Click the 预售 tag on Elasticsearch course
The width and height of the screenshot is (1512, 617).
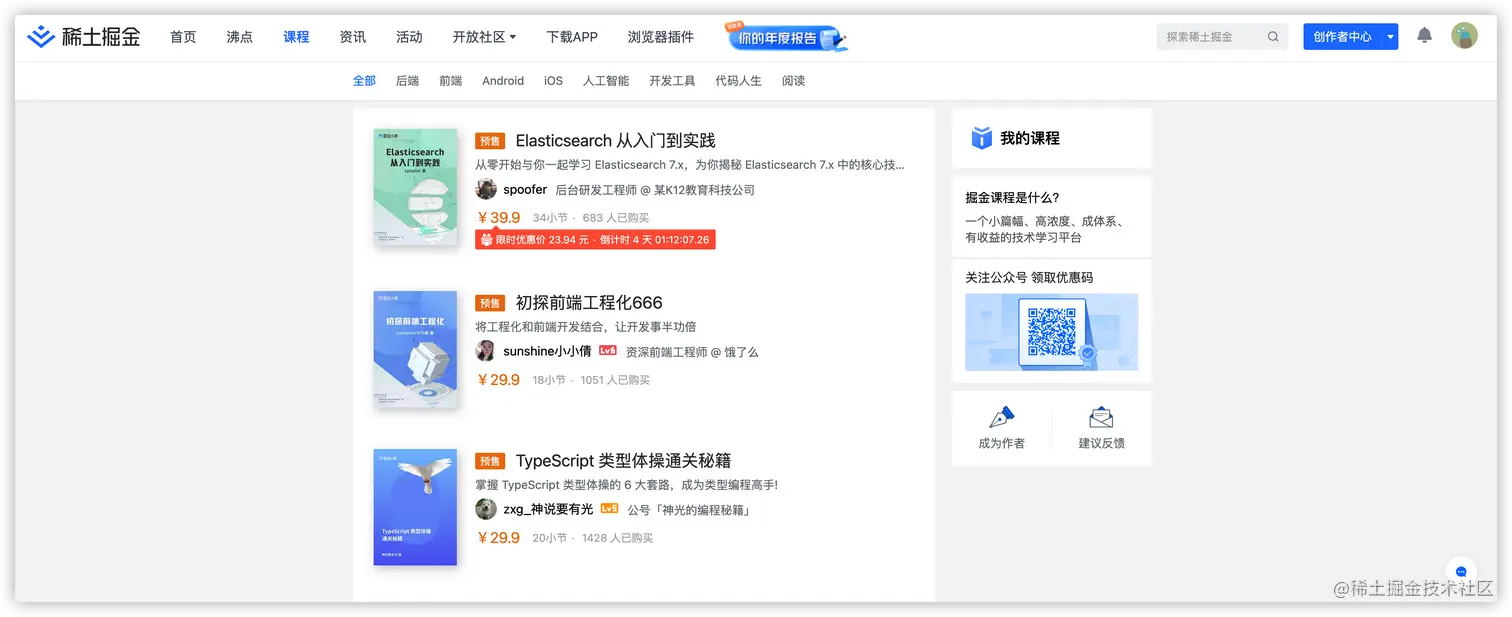point(490,141)
